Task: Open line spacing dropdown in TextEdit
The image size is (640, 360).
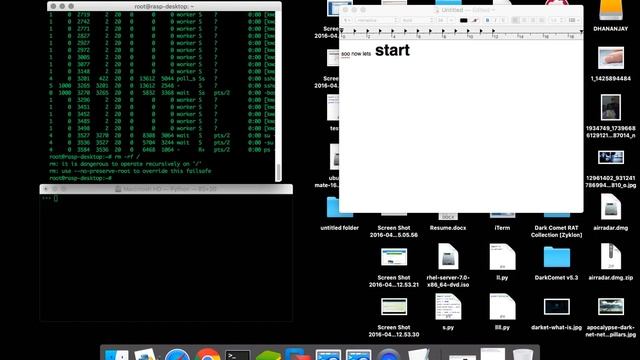Action: click(556, 20)
